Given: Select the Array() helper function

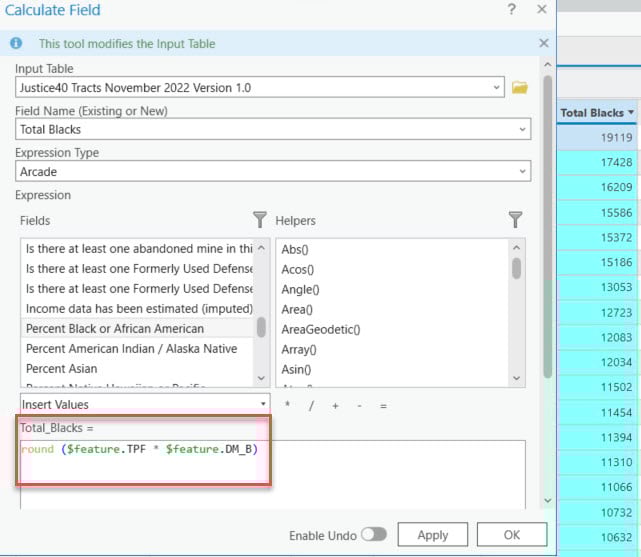Looking at the screenshot, I should [392, 349].
